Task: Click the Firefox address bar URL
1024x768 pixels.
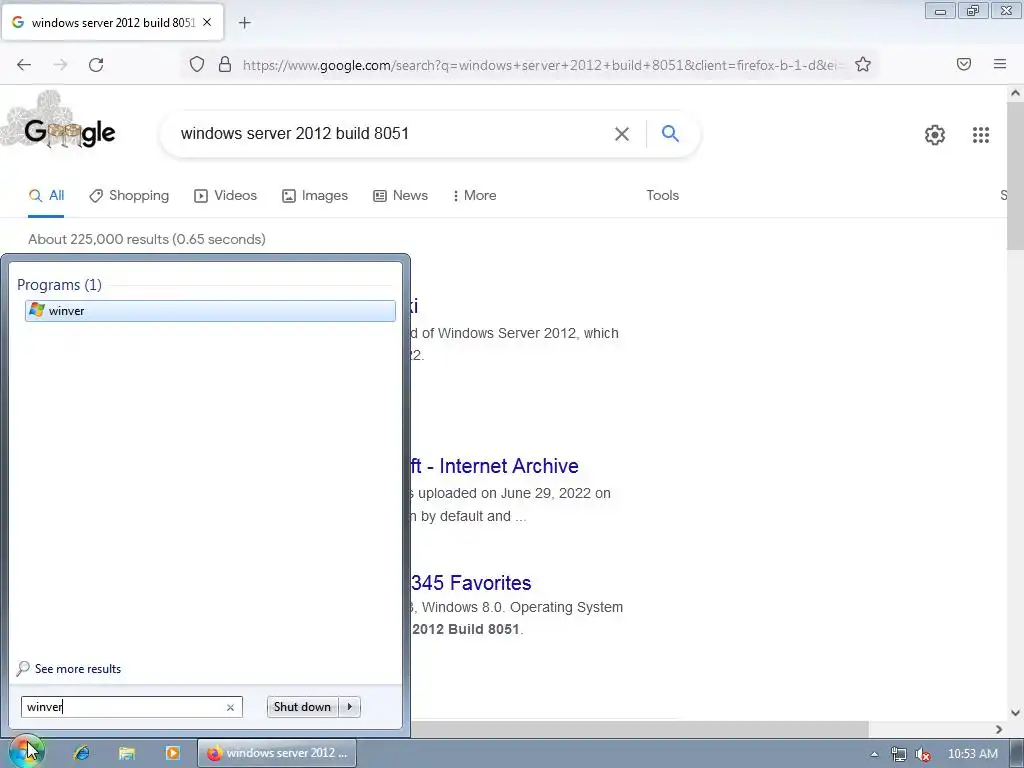Action: pos(542,65)
